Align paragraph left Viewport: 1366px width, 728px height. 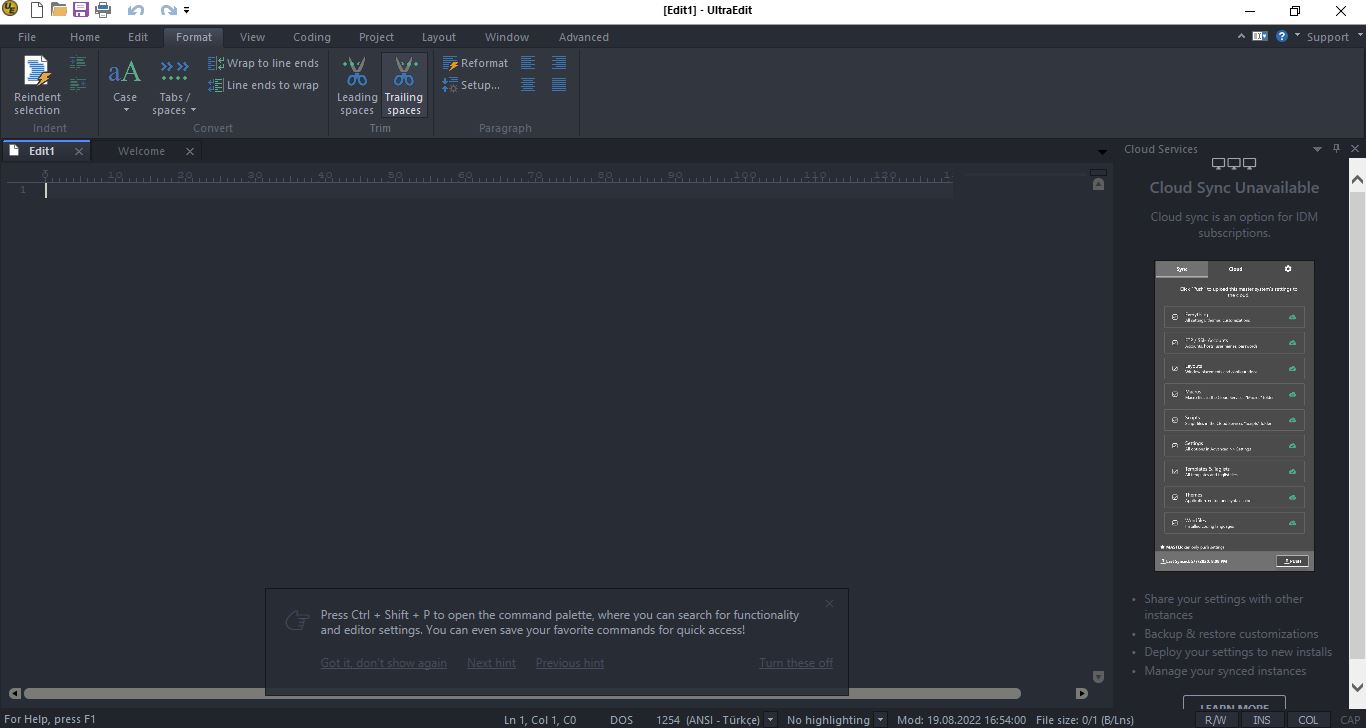(528, 63)
